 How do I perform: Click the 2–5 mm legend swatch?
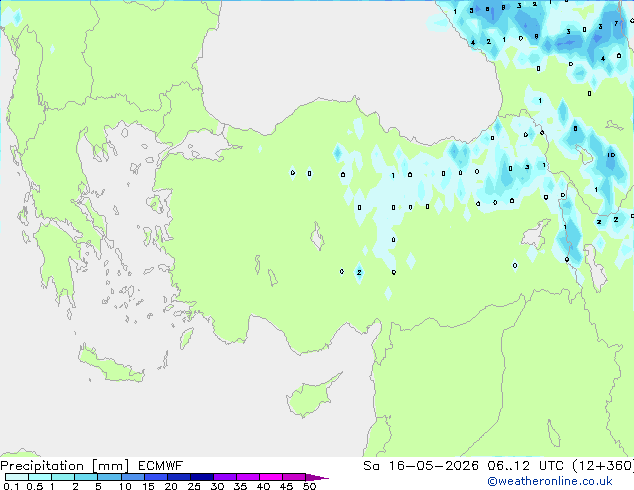pyautogui.click(x=86, y=477)
